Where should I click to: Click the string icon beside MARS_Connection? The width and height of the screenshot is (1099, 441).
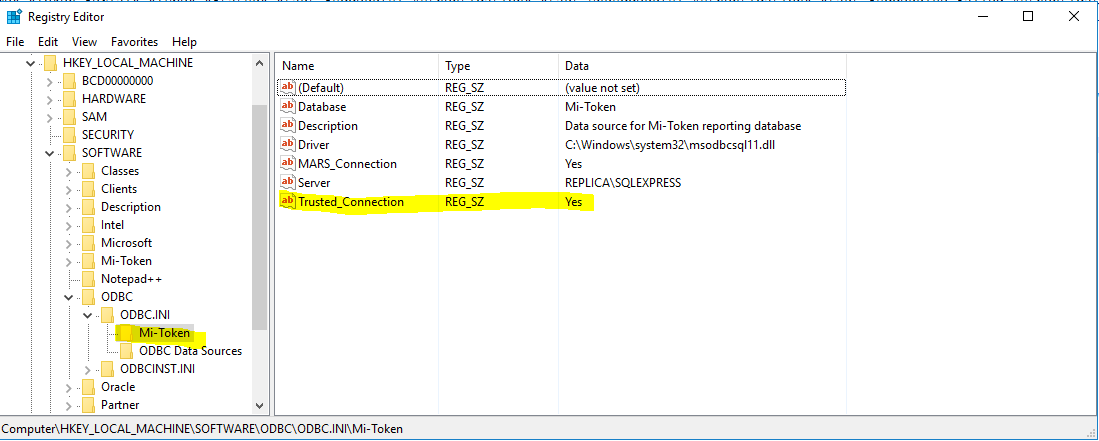[x=287, y=163]
